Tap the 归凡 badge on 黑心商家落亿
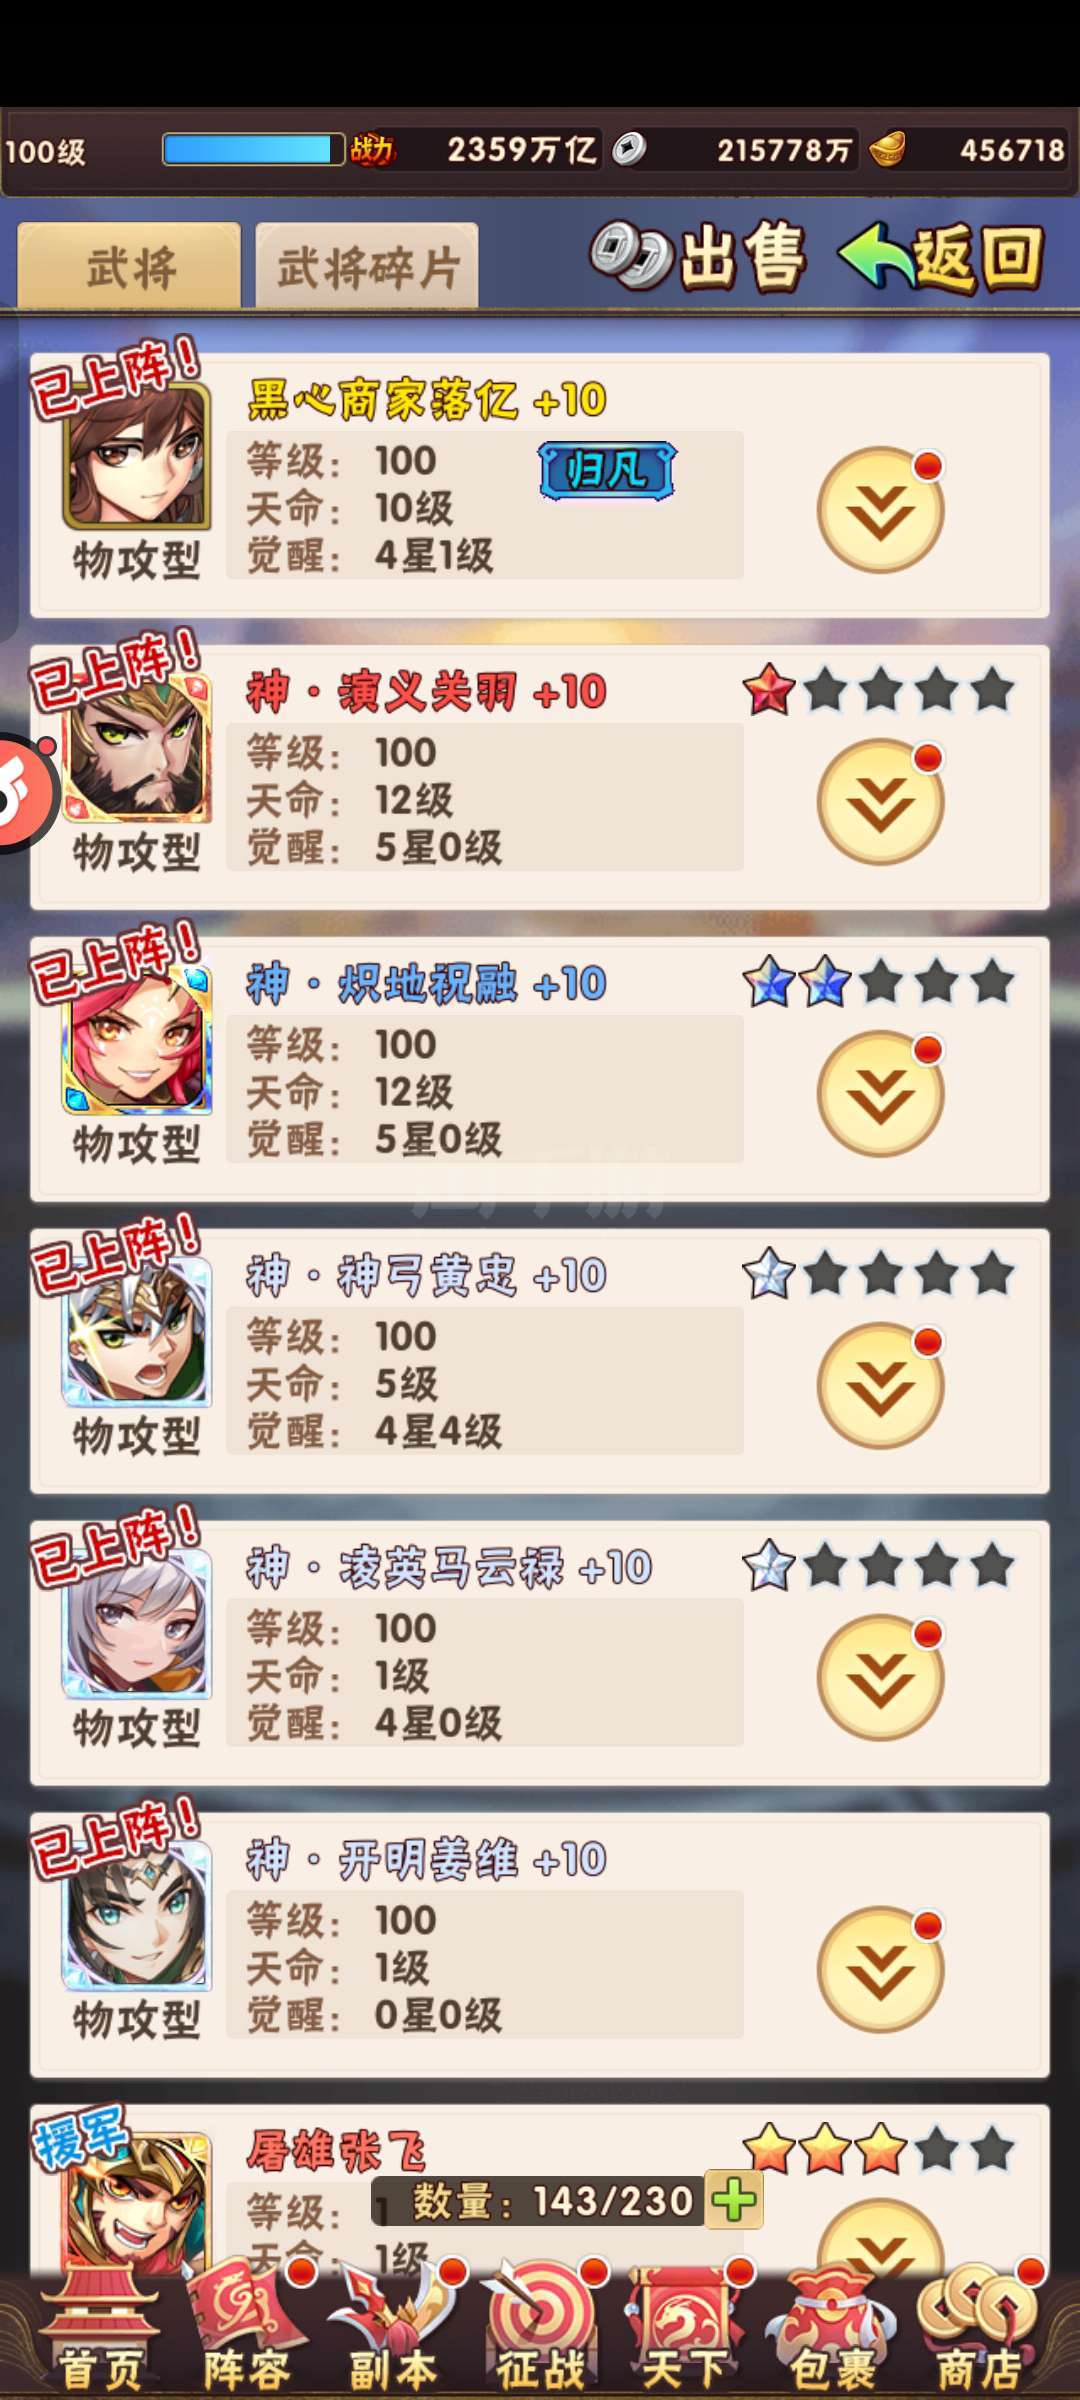This screenshot has height=2400, width=1080. pos(607,470)
